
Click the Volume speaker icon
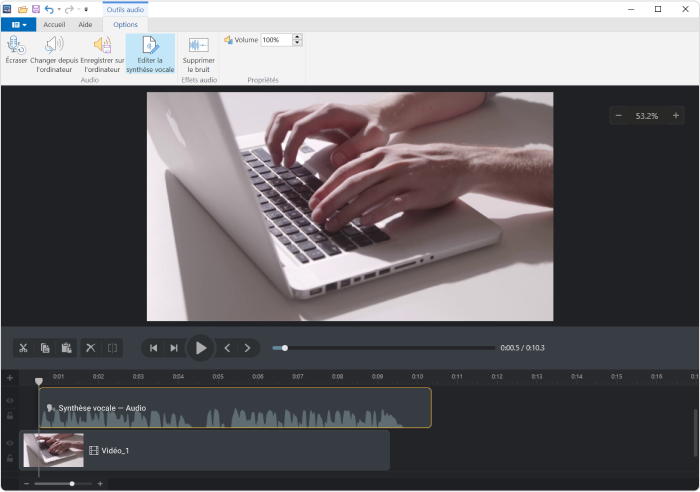(x=228, y=40)
